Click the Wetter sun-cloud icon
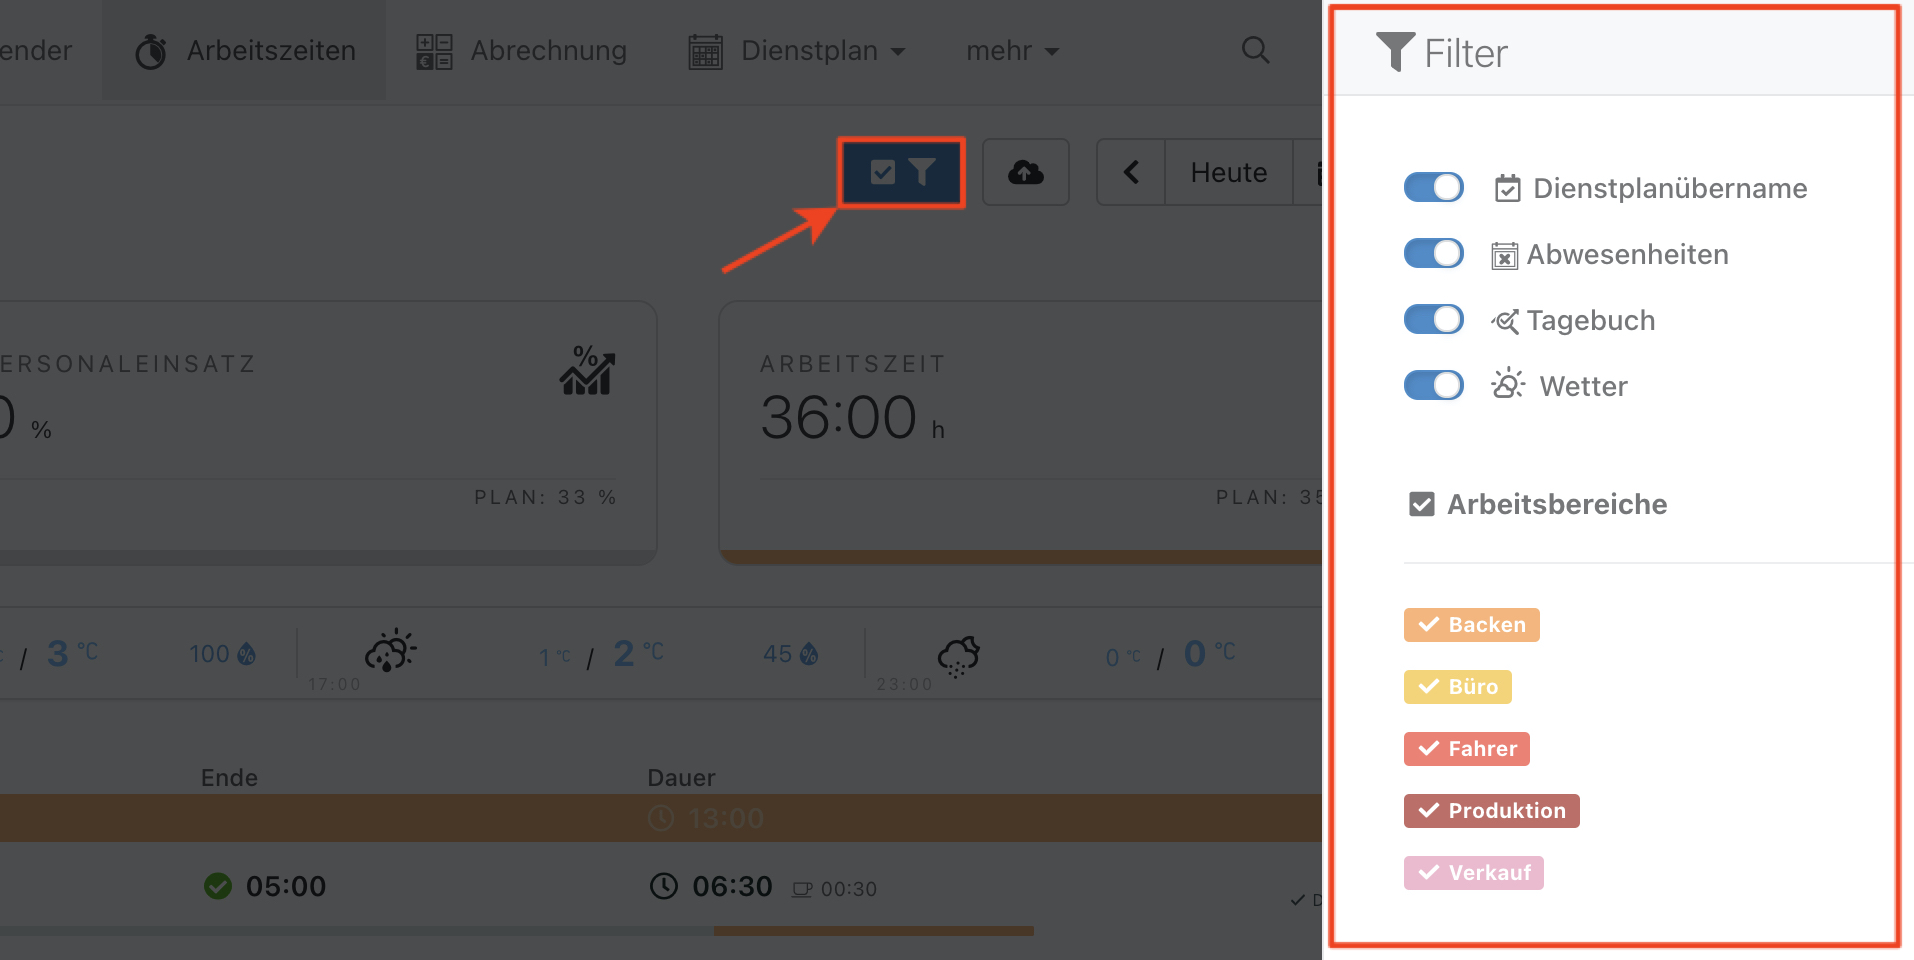 tap(1508, 384)
